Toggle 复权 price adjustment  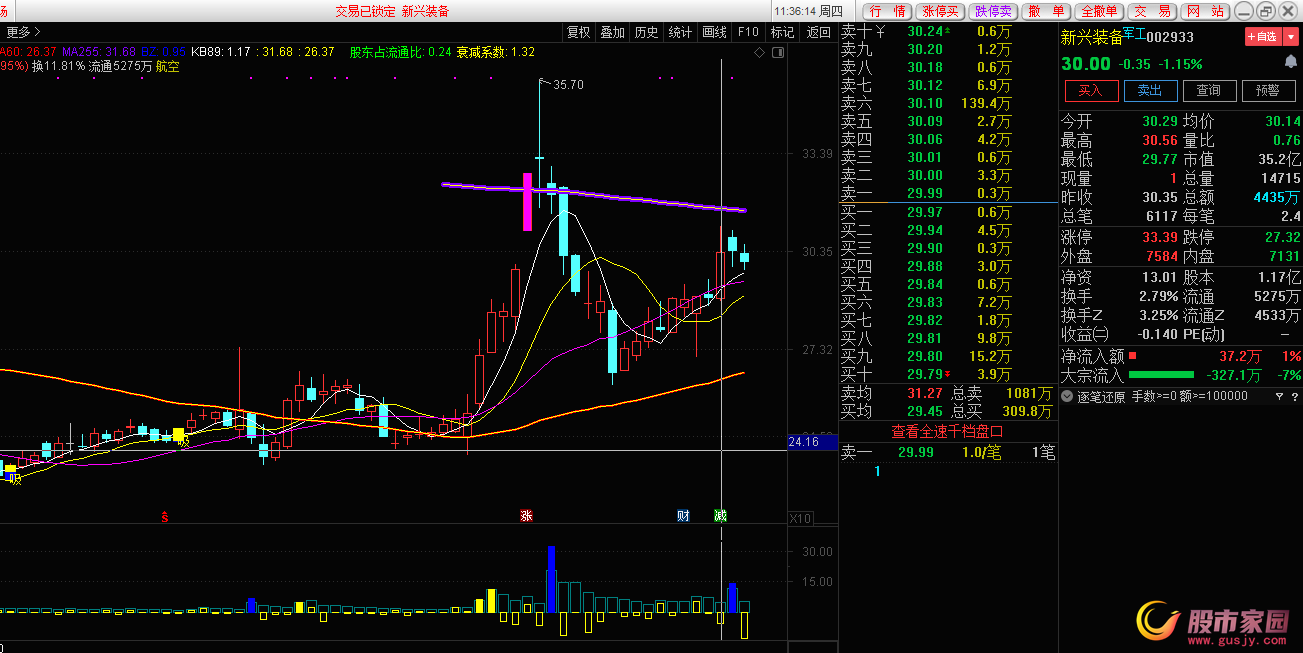pos(579,32)
